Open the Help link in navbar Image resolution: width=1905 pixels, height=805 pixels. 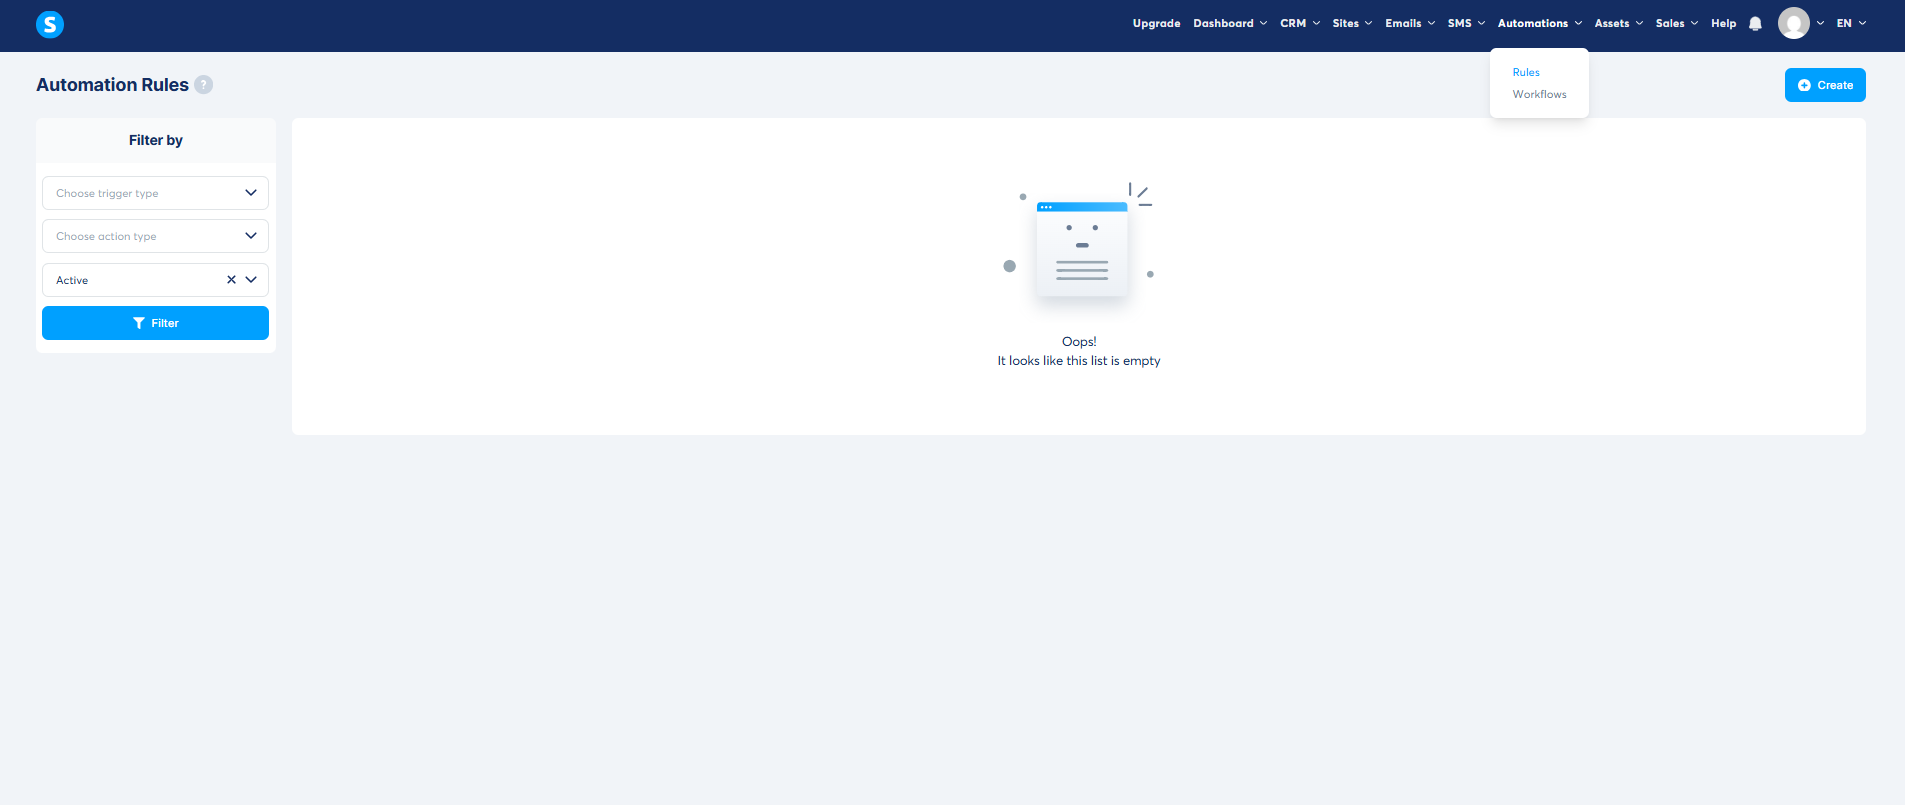[1723, 23]
